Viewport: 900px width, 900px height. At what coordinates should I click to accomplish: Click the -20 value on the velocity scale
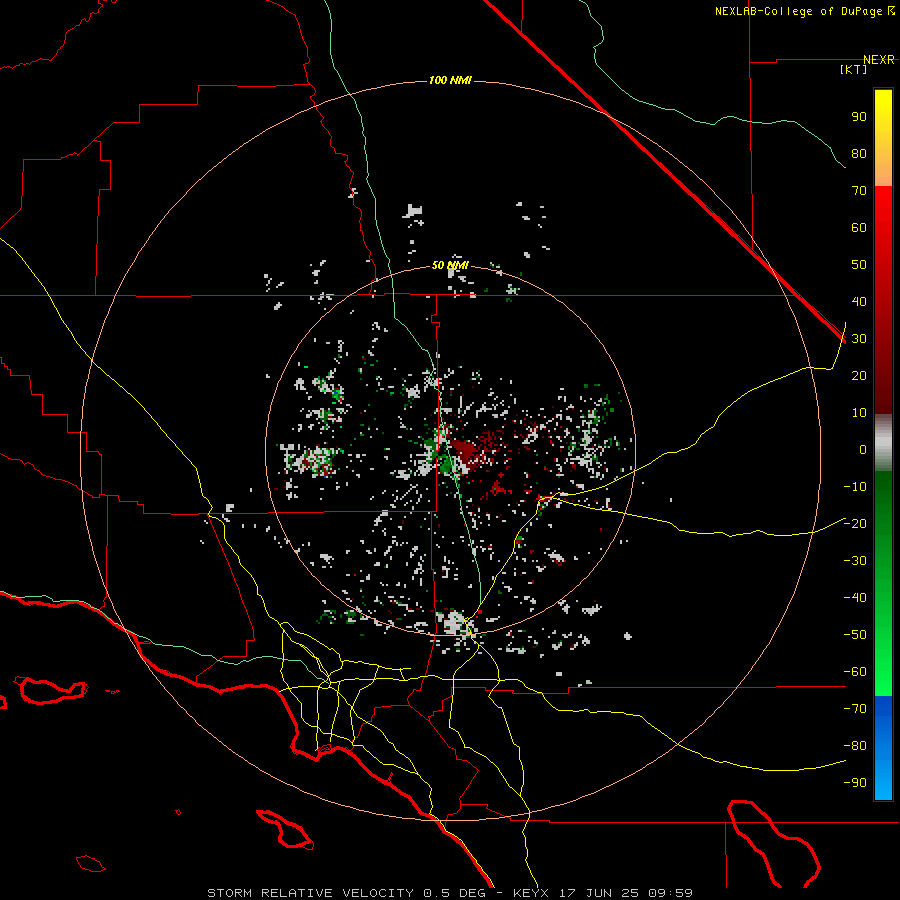click(x=855, y=523)
